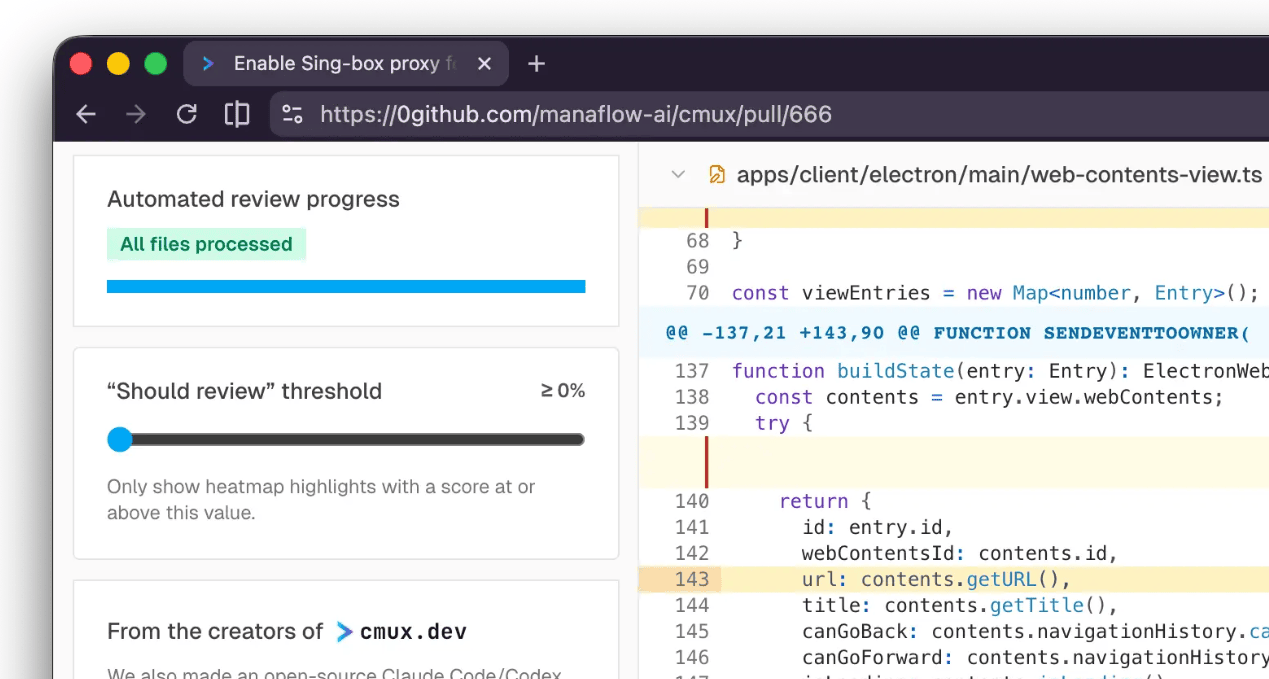View site information icon in address bar
Viewport: 1269px width, 679px height.
(292, 114)
